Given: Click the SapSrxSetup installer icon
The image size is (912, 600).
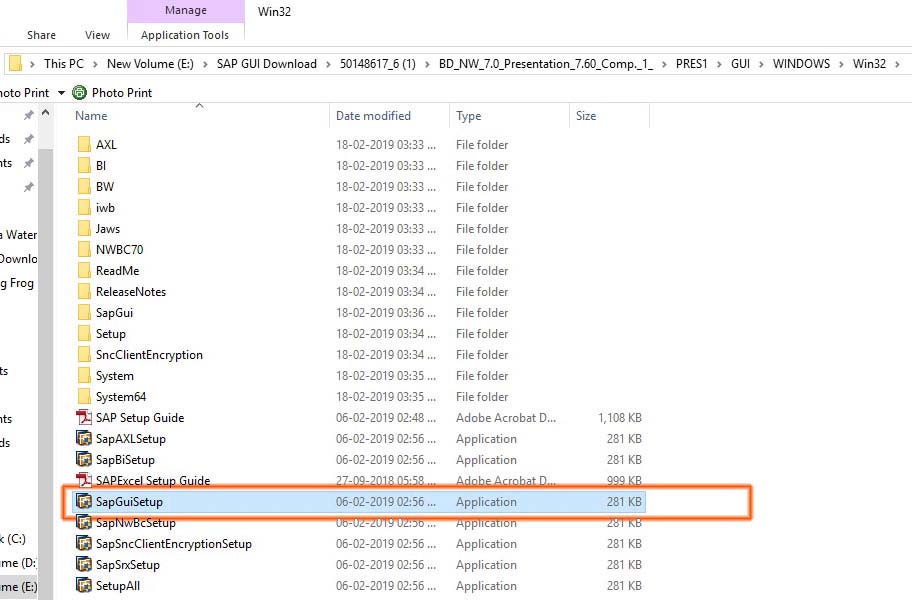Looking at the screenshot, I should click(x=84, y=565).
